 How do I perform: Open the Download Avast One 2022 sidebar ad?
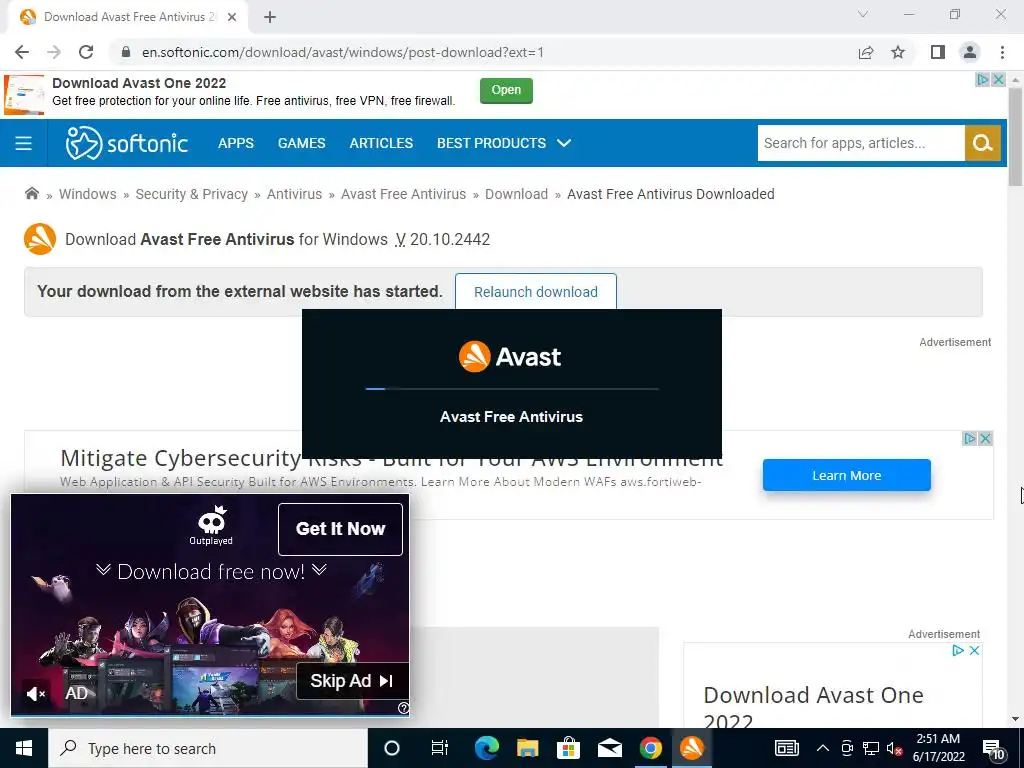coord(813,707)
